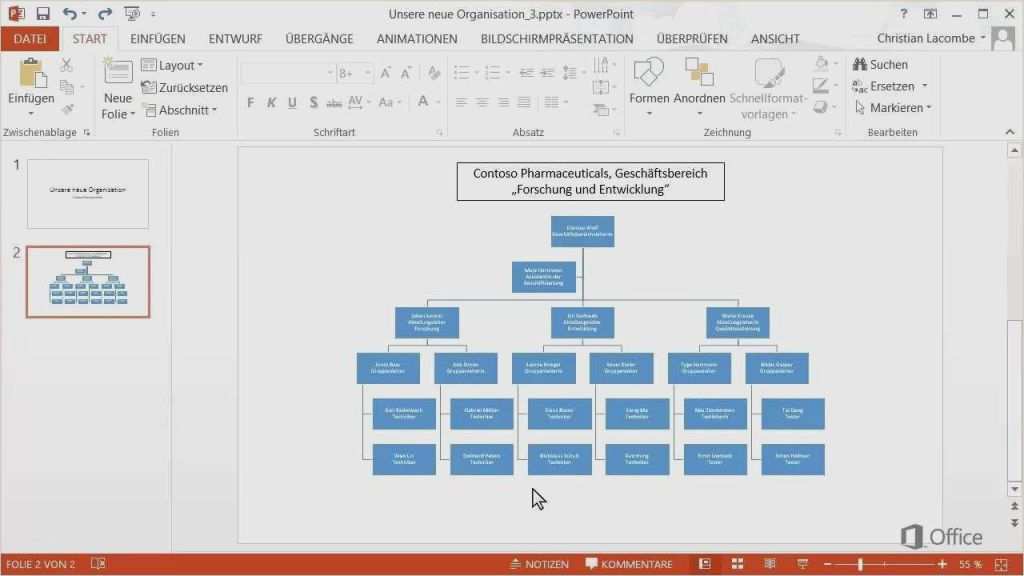The width and height of the screenshot is (1024, 576).
Task: Enable bullet list formatting
Action: tap(462, 72)
